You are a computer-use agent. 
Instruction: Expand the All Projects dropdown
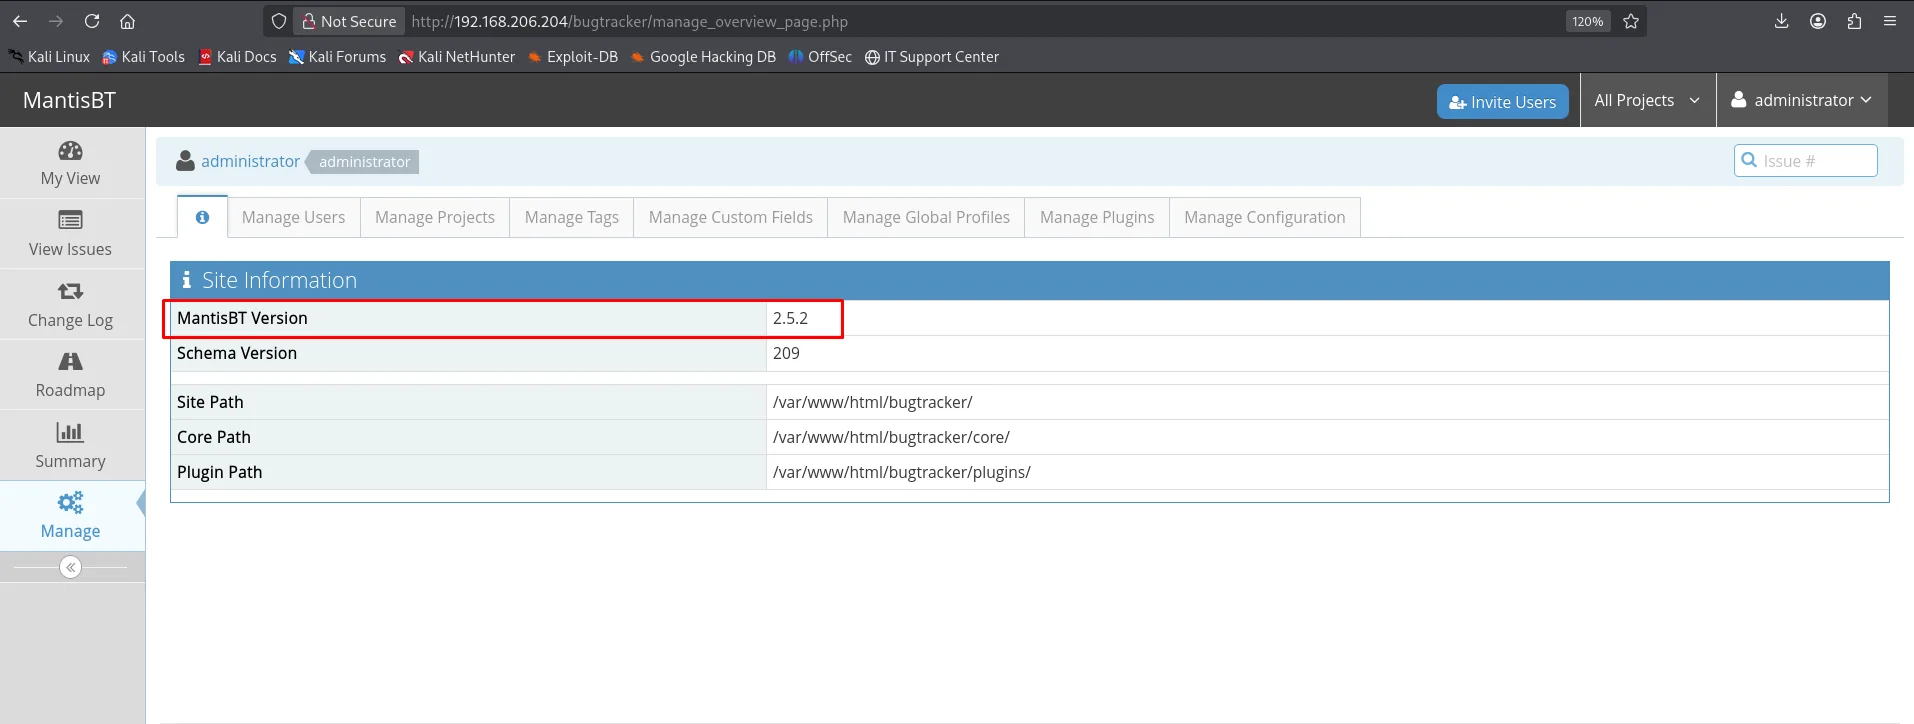1648,100
